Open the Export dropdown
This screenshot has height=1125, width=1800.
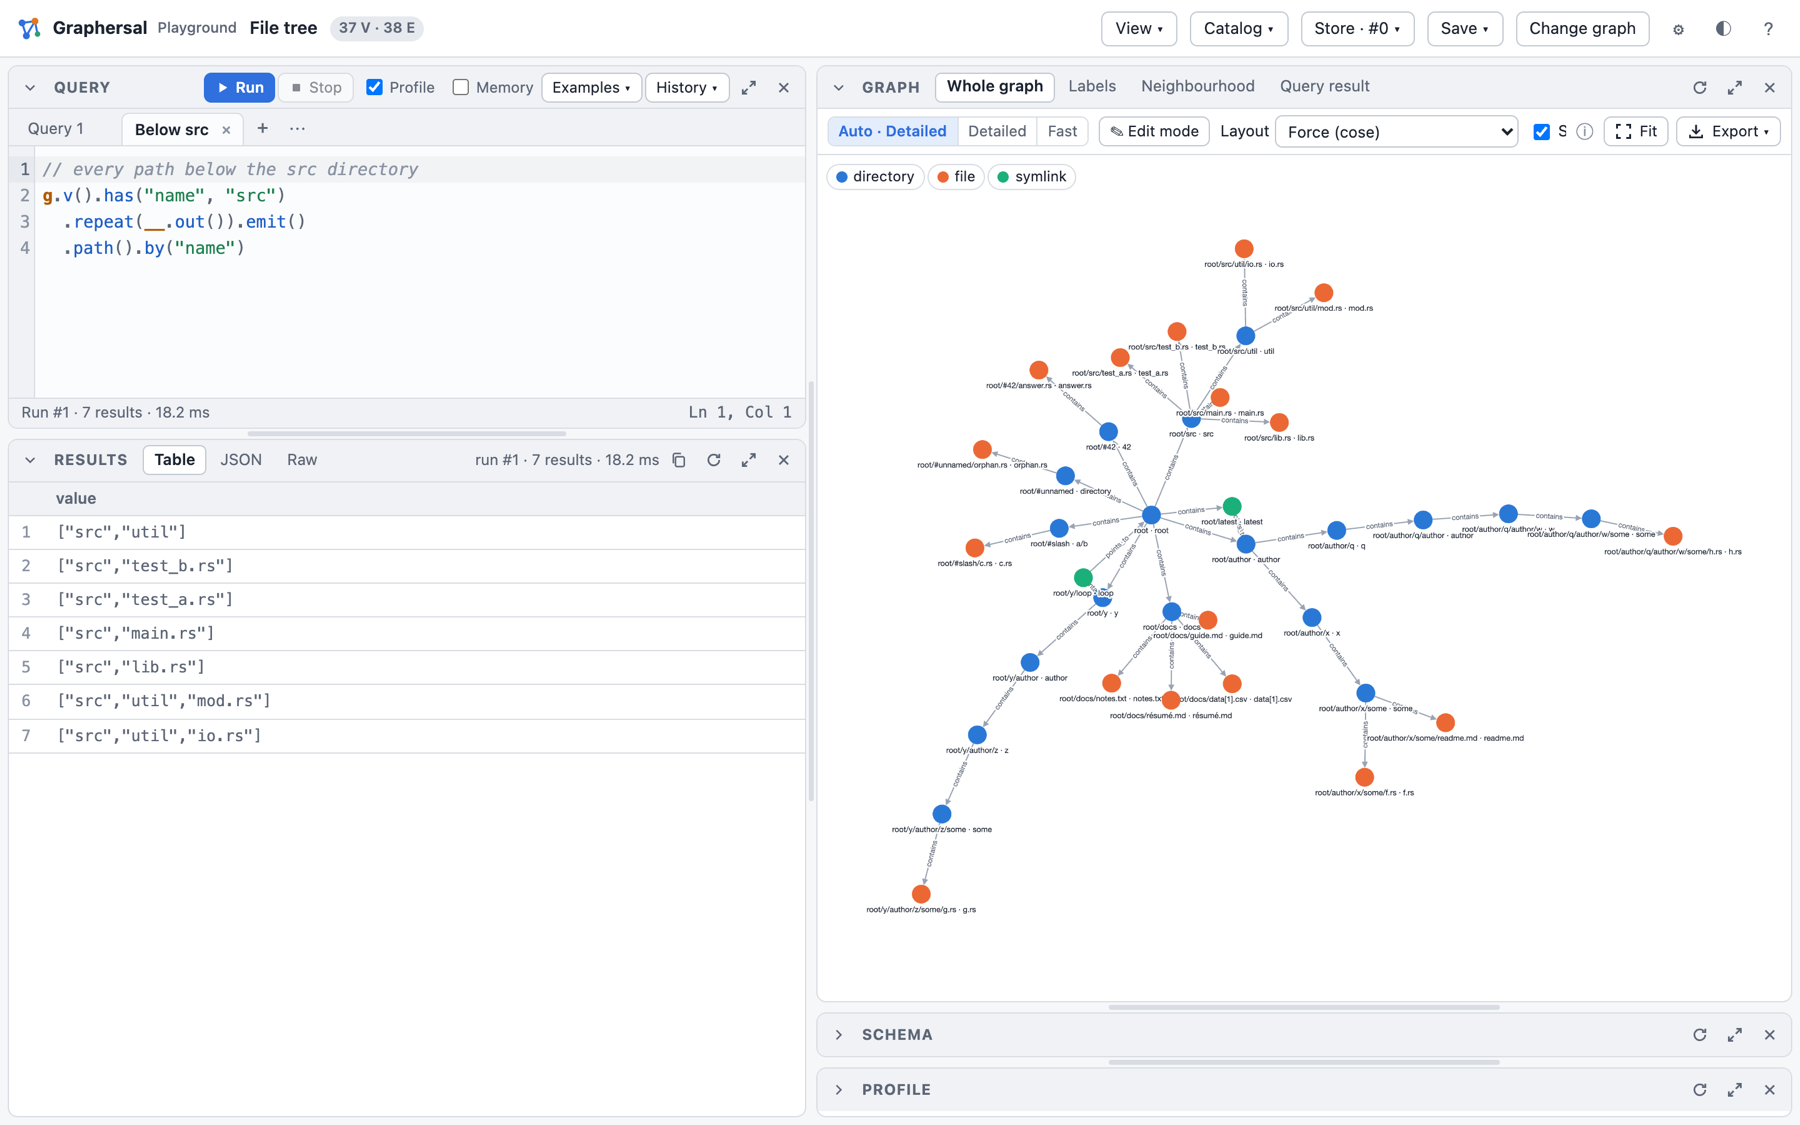click(1728, 132)
